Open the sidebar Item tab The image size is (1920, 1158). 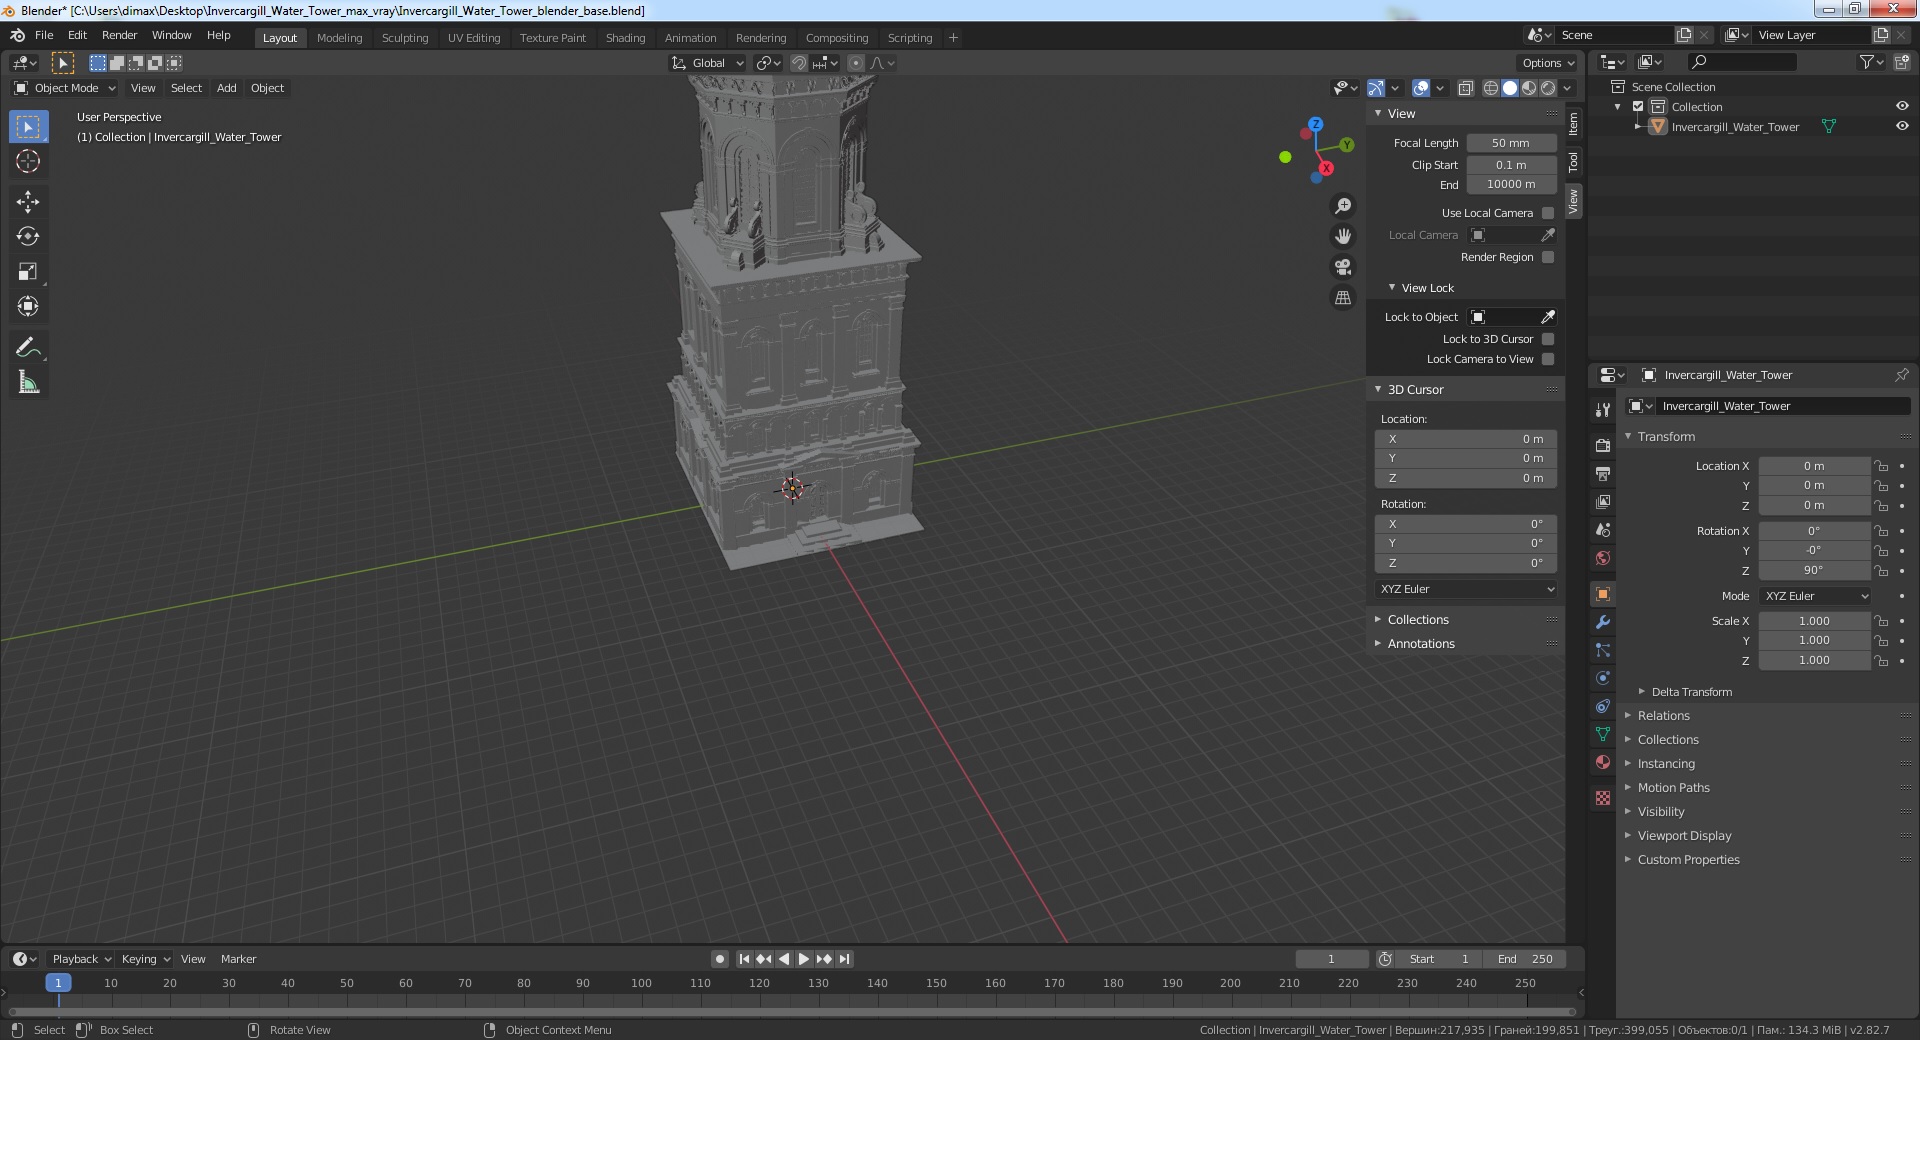point(1573,123)
